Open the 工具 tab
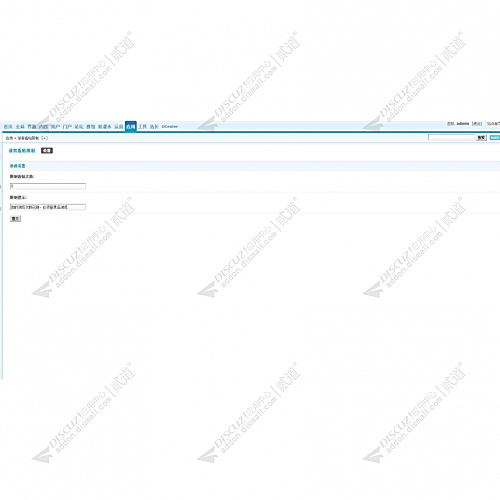The width and height of the screenshot is (500, 500). click(143, 127)
